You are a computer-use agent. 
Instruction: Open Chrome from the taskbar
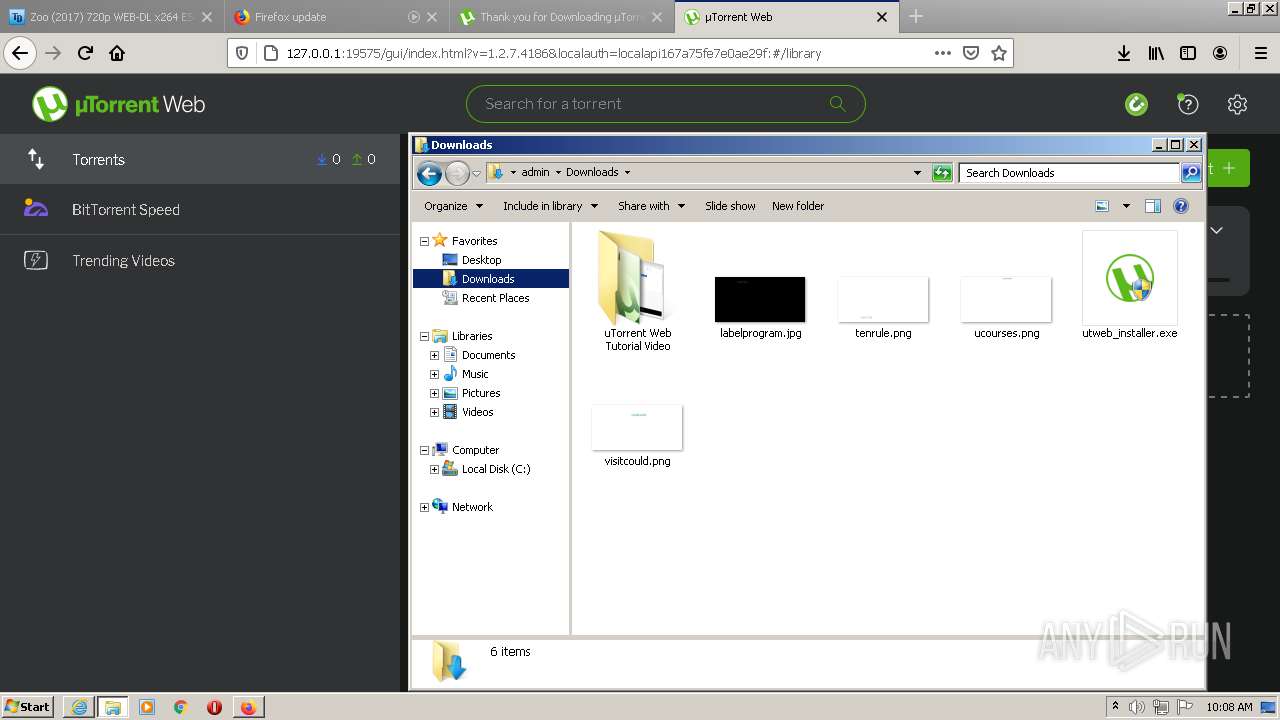click(x=180, y=707)
